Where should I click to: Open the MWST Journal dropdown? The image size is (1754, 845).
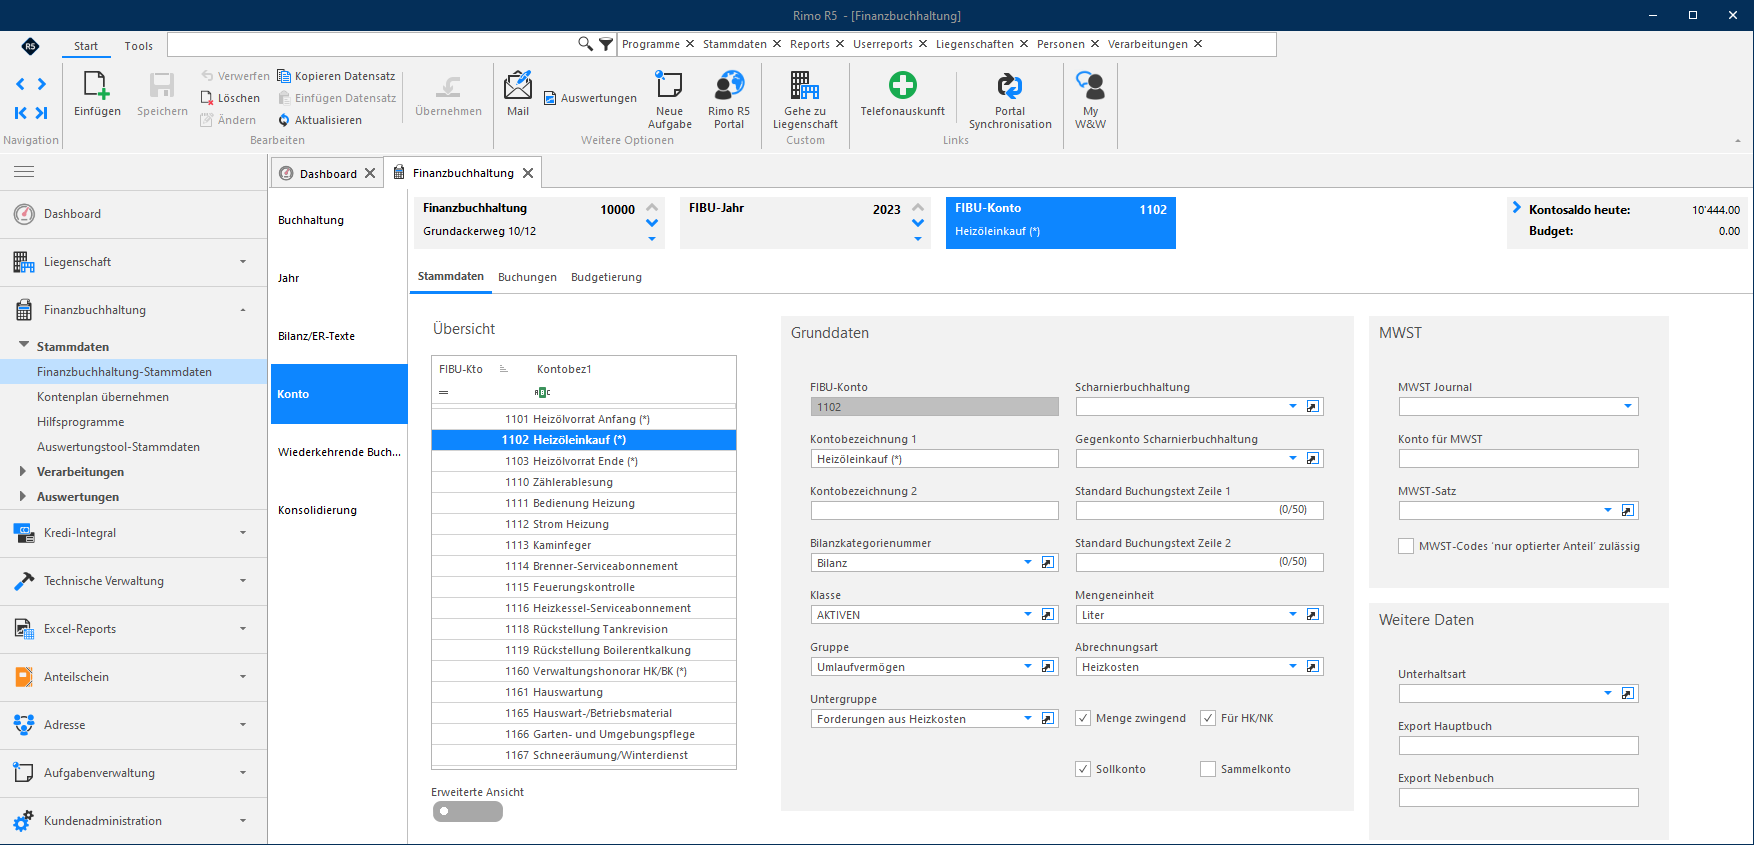[x=1628, y=407]
